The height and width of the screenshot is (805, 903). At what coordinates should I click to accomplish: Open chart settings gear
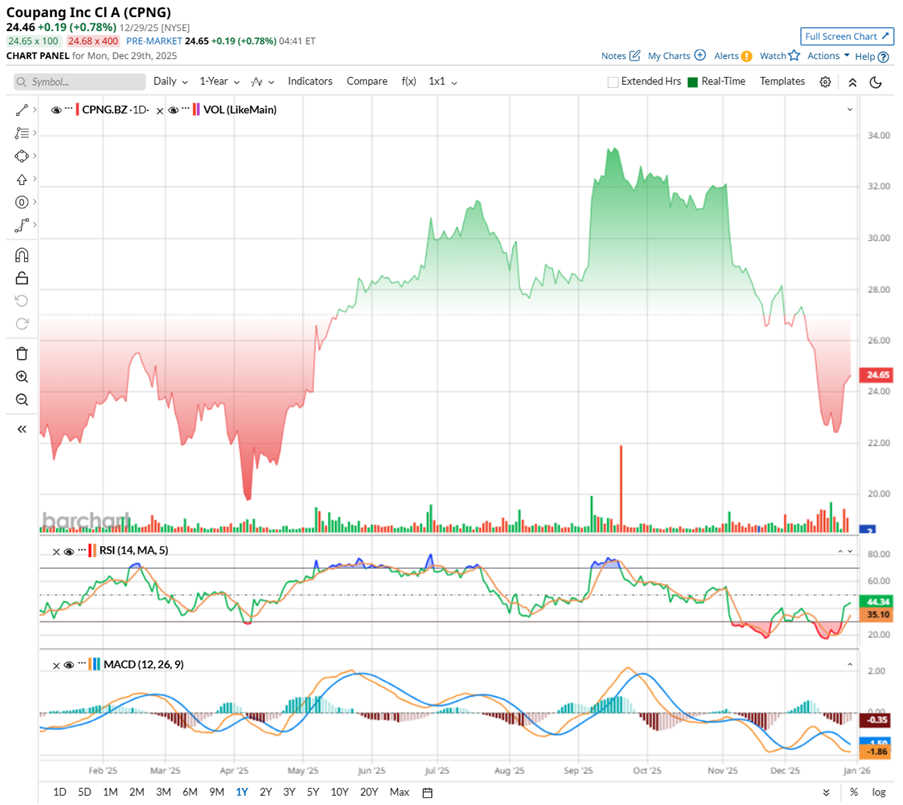click(x=825, y=82)
